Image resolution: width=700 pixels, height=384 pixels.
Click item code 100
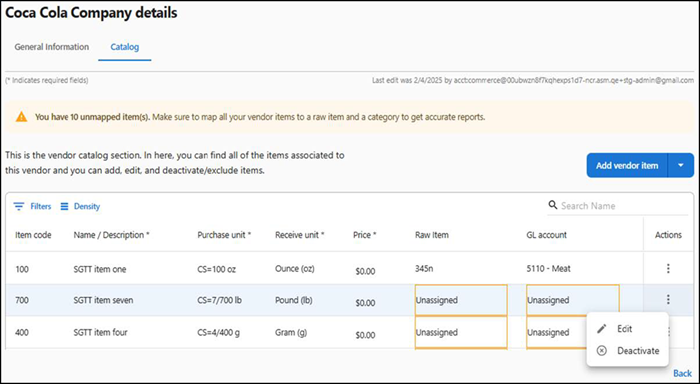[x=21, y=269]
